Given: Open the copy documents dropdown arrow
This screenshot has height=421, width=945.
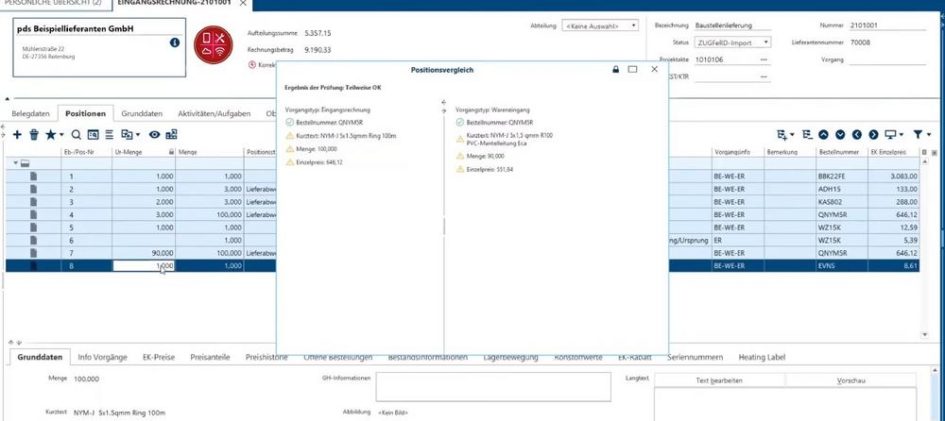Looking at the screenshot, I should coord(137,136).
